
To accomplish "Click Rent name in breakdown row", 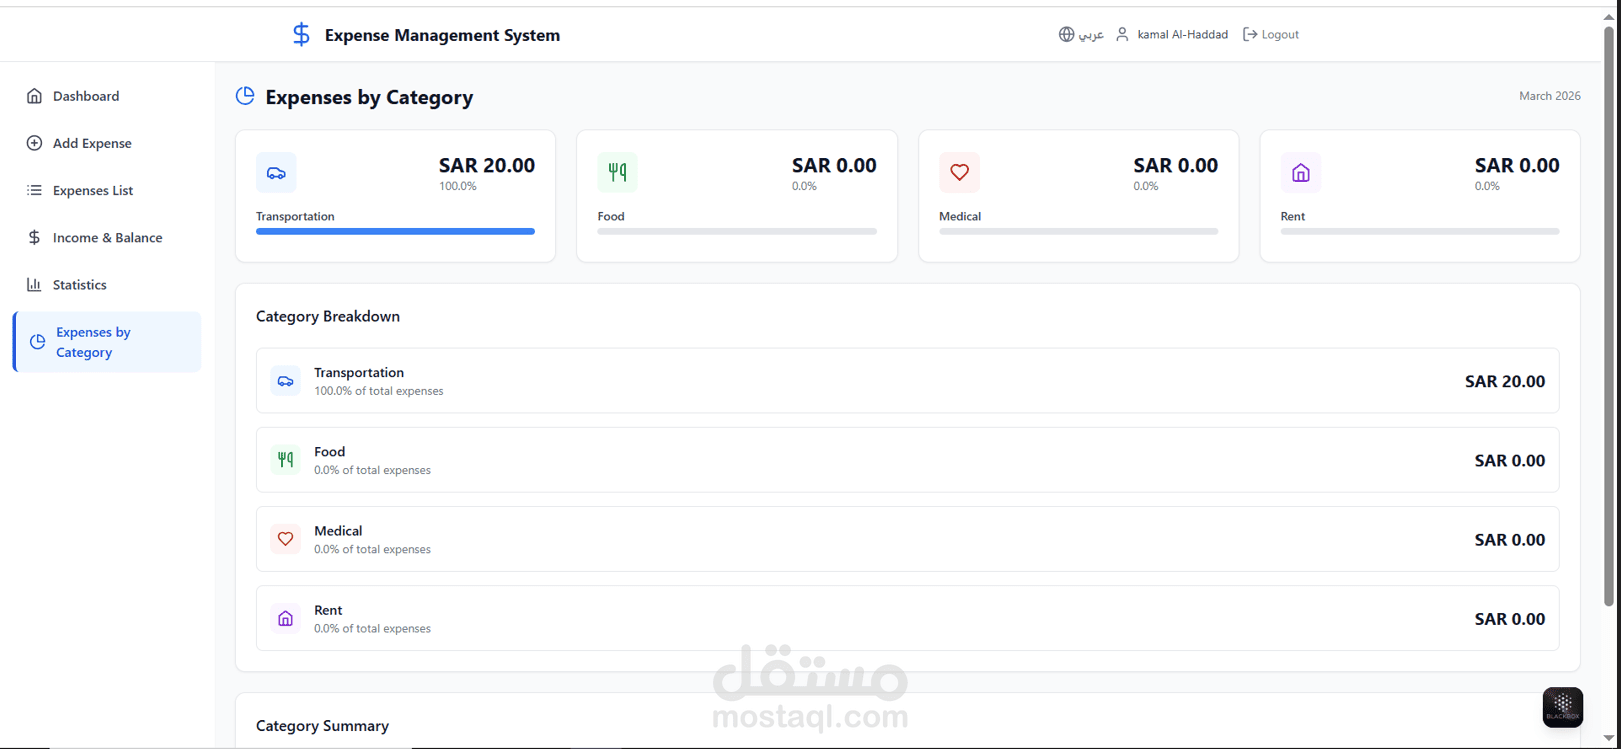I will point(328,610).
